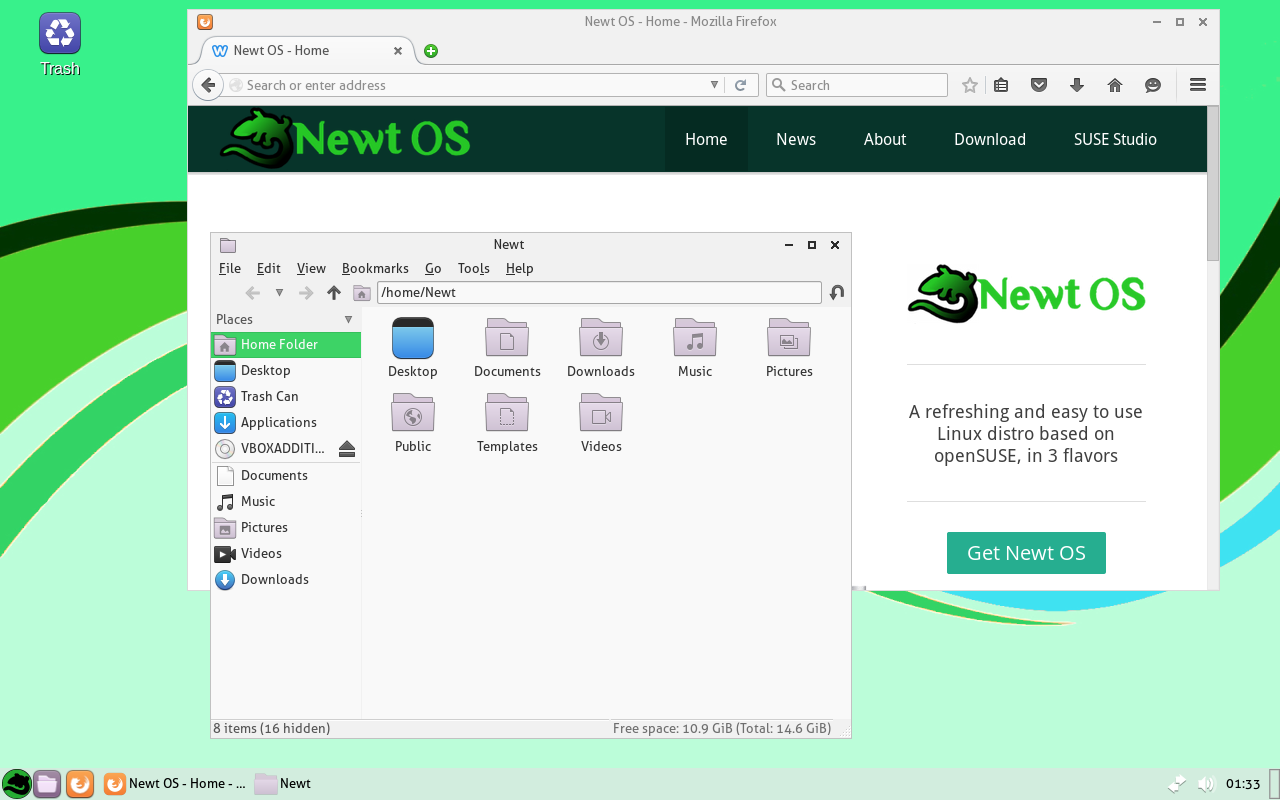Open Firefox downloads arrow icon
The image size is (1280, 800).
pyautogui.click(x=1077, y=85)
